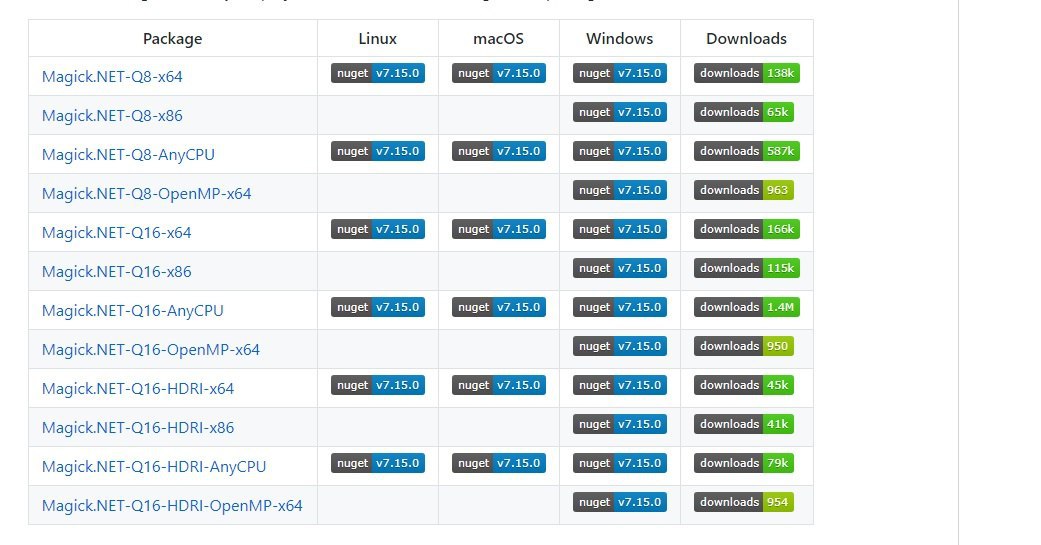Click the Windows nuget badge for Magick.NET-Q8-OpenMP-x64
Viewport: 1041px width, 545px height.
pos(619,190)
